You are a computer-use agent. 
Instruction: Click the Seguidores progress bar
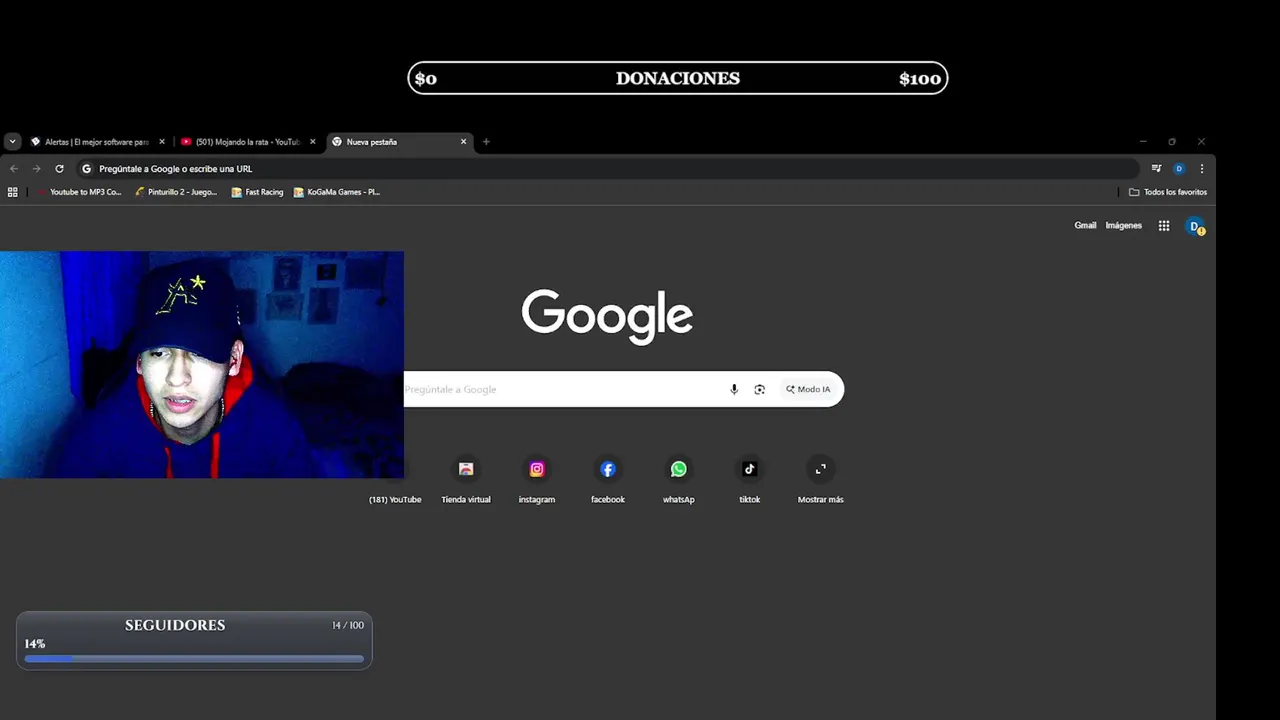coord(194,659)
